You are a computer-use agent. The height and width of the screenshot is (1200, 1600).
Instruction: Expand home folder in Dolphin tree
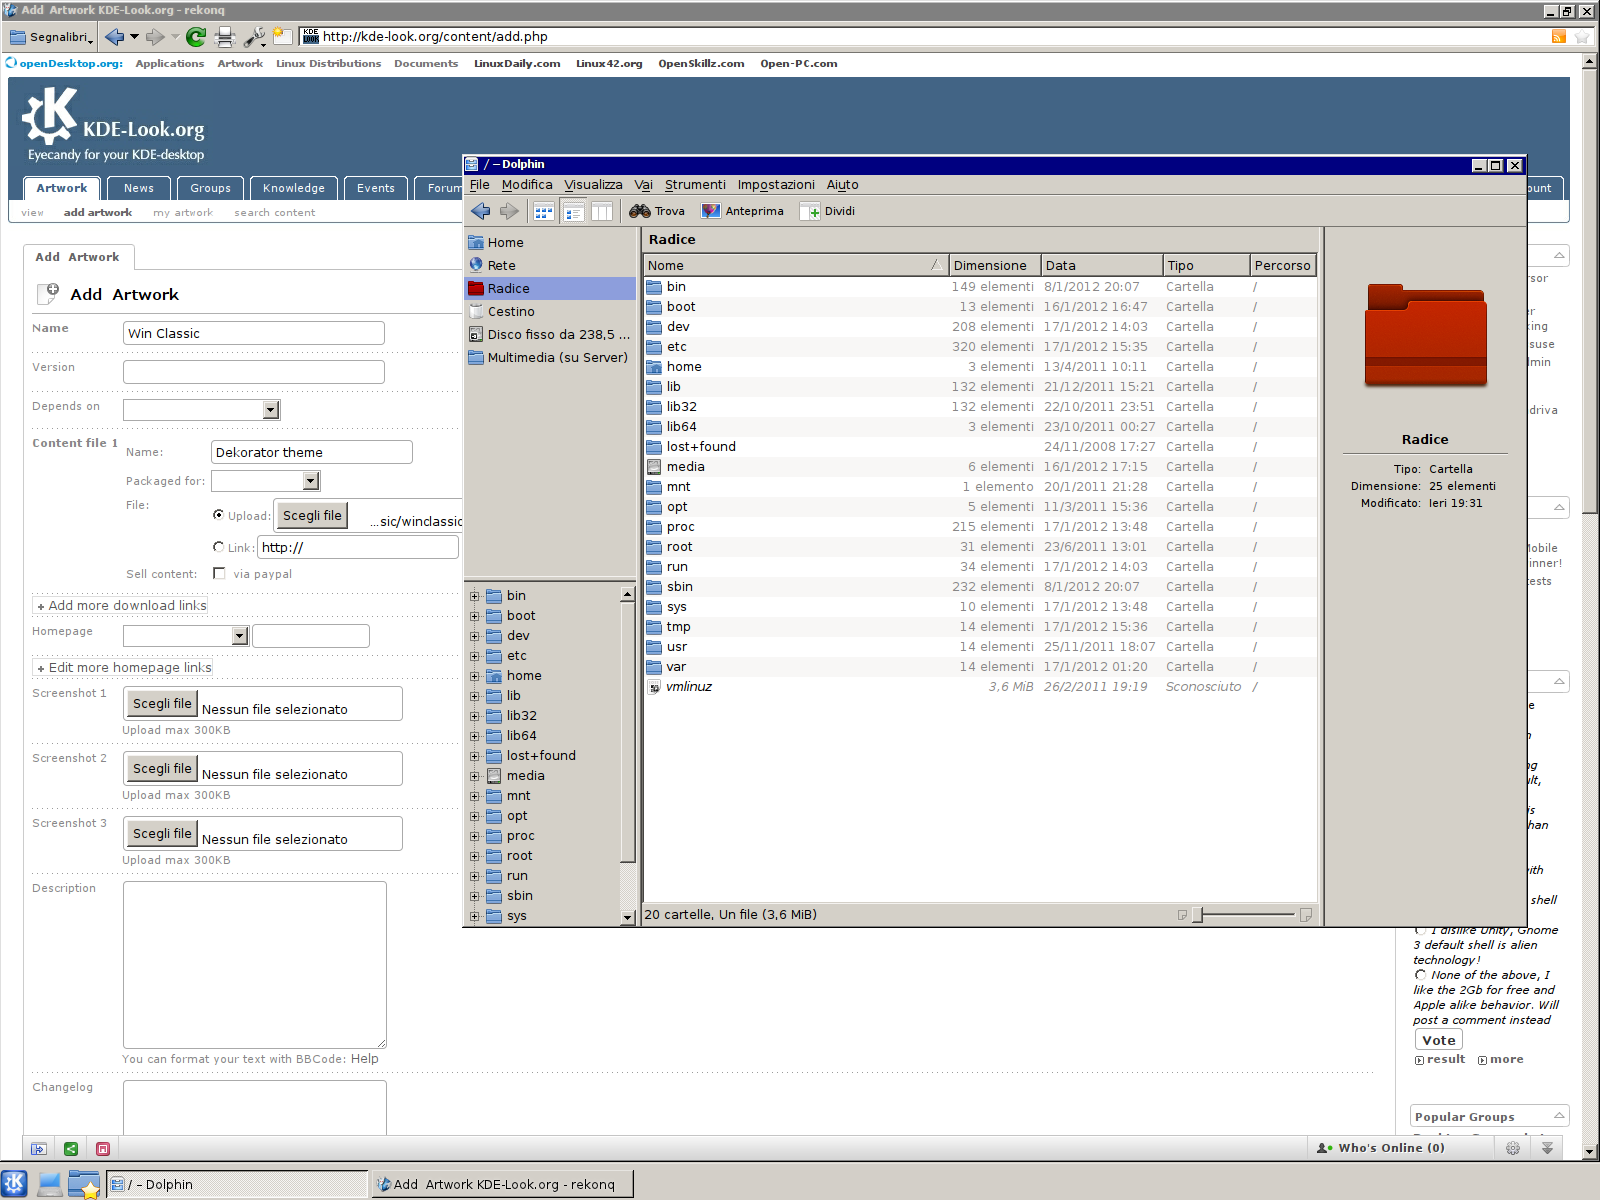point(475,676)
